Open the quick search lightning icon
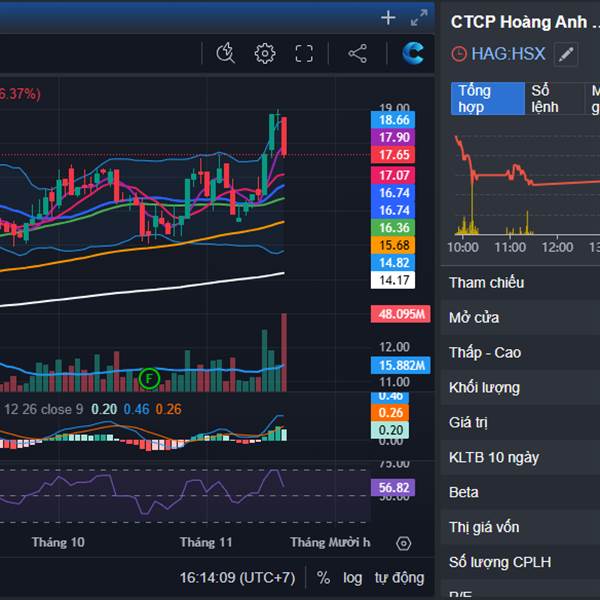The width and height of the screenshot is (600, 600). tap(226, 53)
